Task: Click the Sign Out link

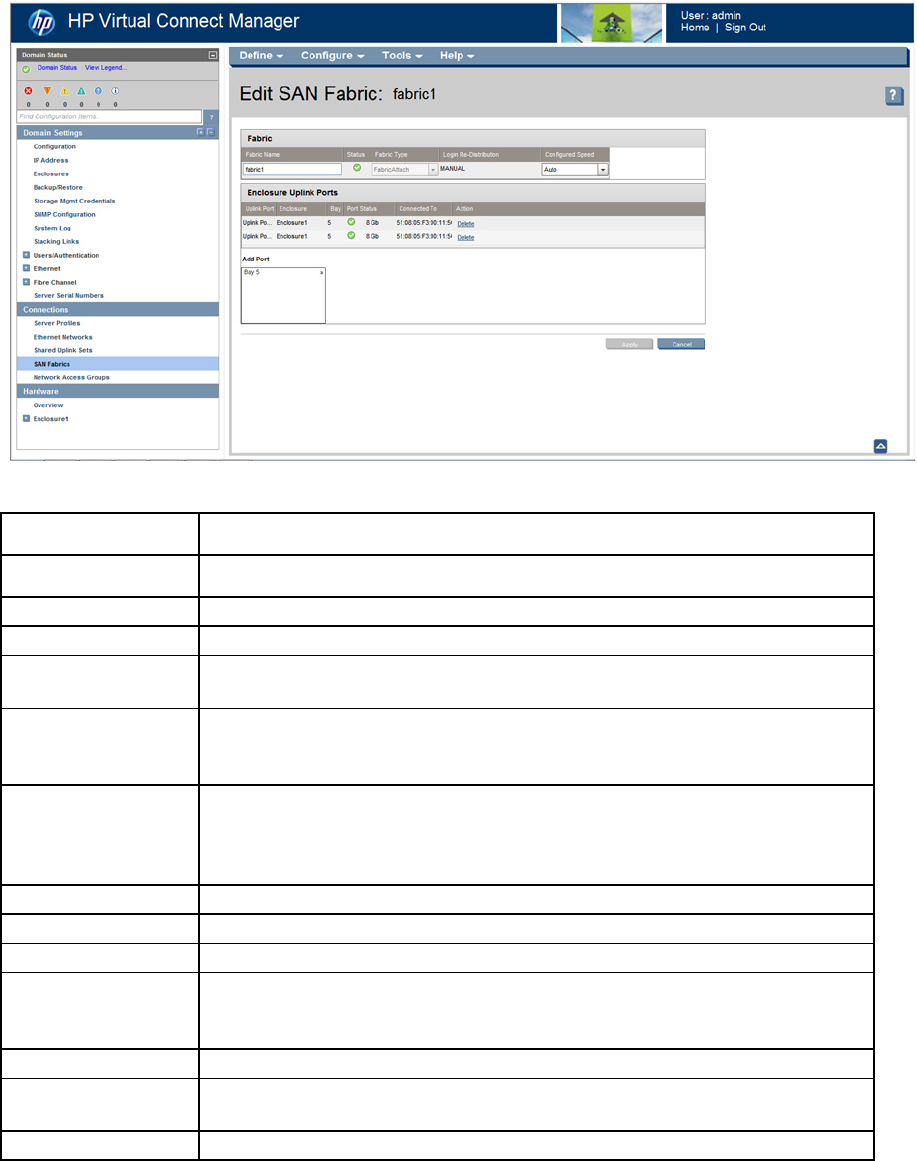Action: (745, 27)
